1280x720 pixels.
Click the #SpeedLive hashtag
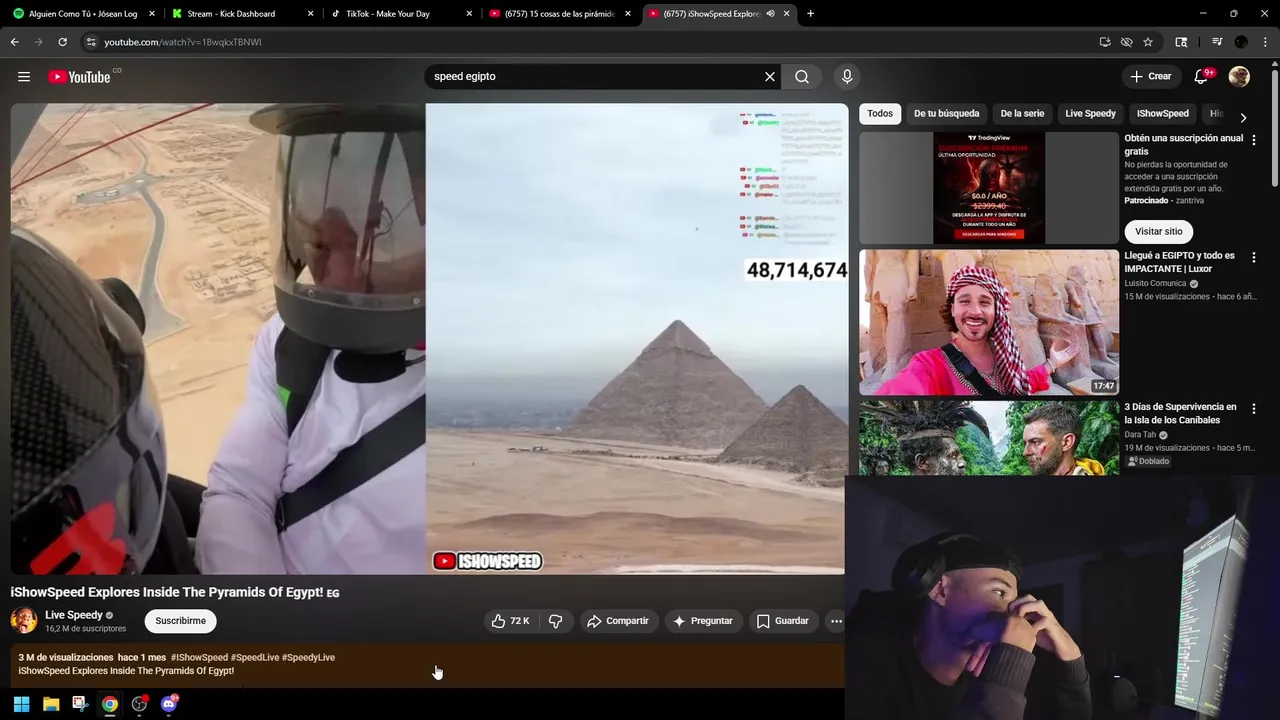pyautogui.click(x=255, y=657)
